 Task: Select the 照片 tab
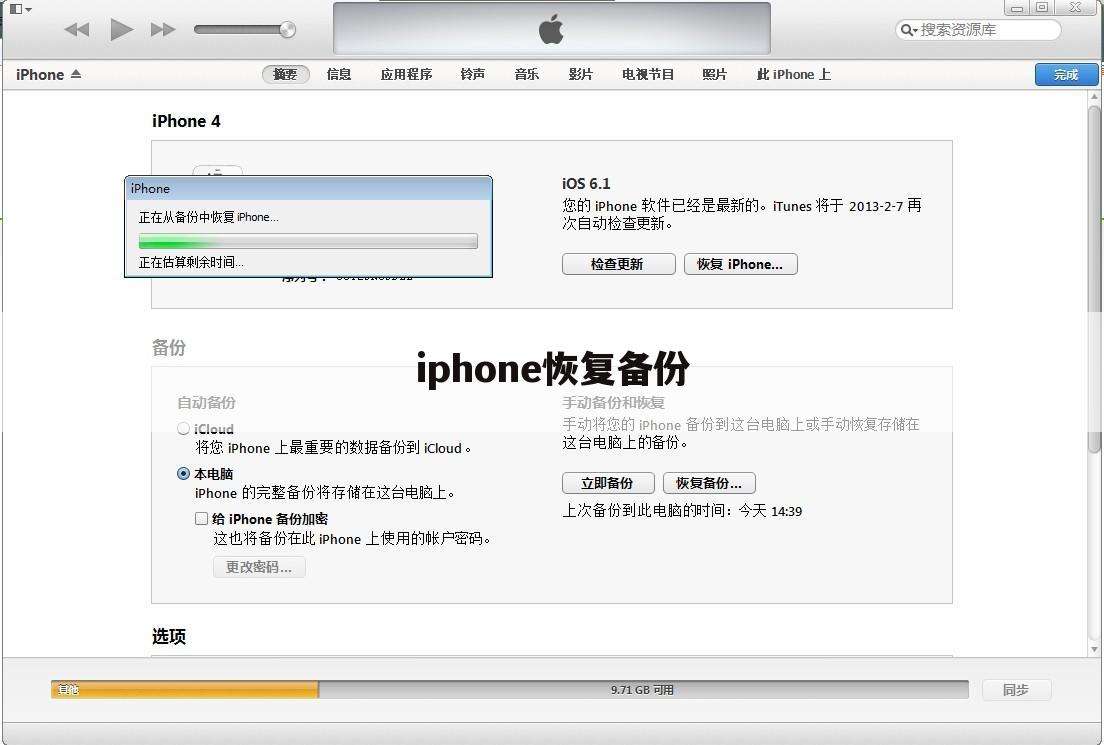pyautogui.click(x=714, y=75)
